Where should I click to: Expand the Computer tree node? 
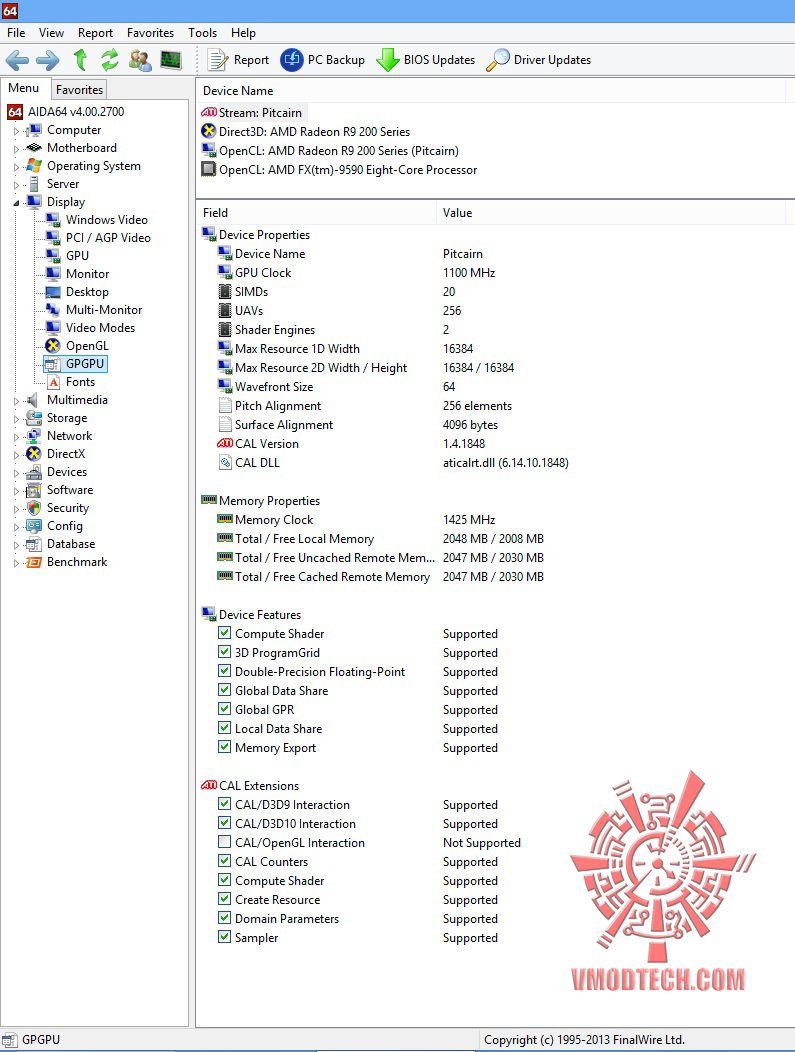pos(16,131)
